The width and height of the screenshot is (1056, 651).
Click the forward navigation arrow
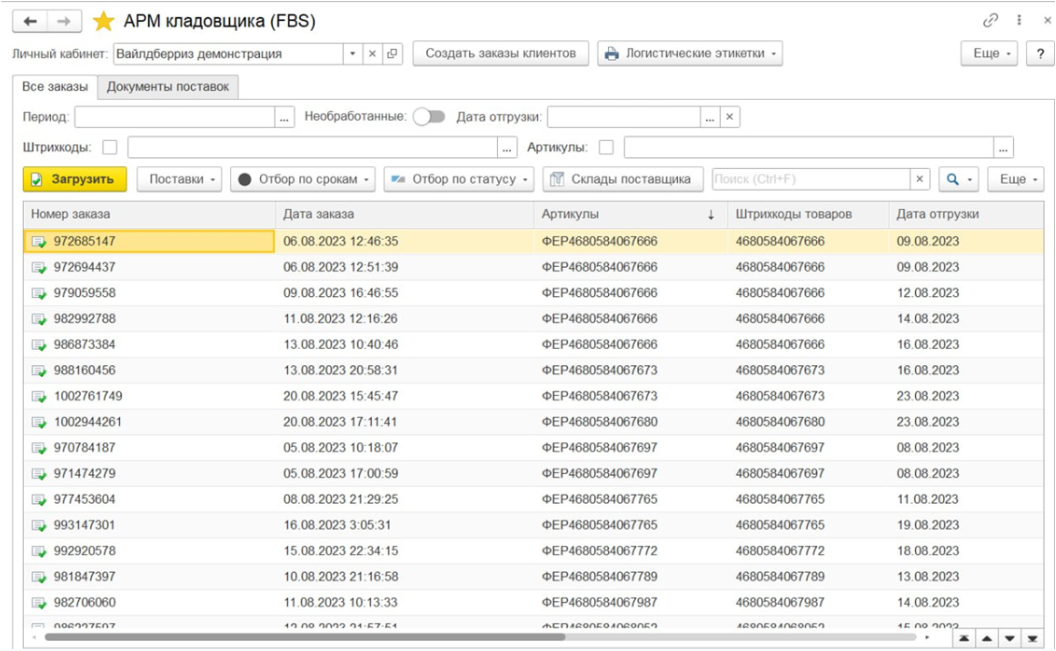coord(64,21)
